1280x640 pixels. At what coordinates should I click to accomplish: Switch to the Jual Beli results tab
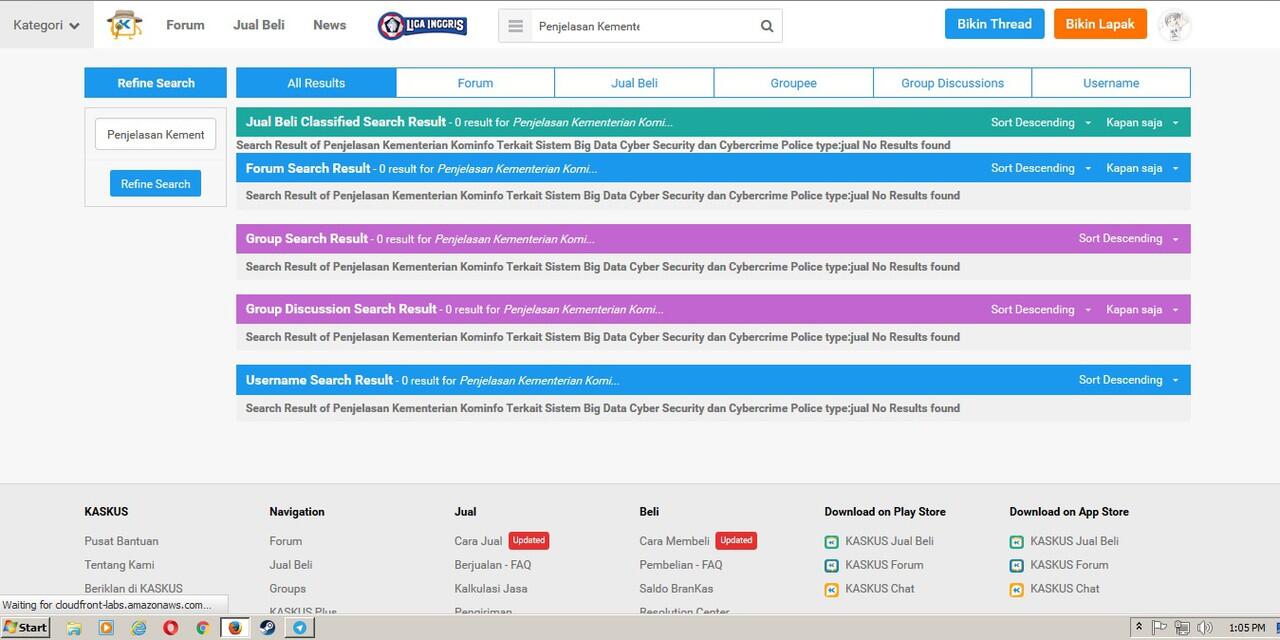(x=634, y=83)
